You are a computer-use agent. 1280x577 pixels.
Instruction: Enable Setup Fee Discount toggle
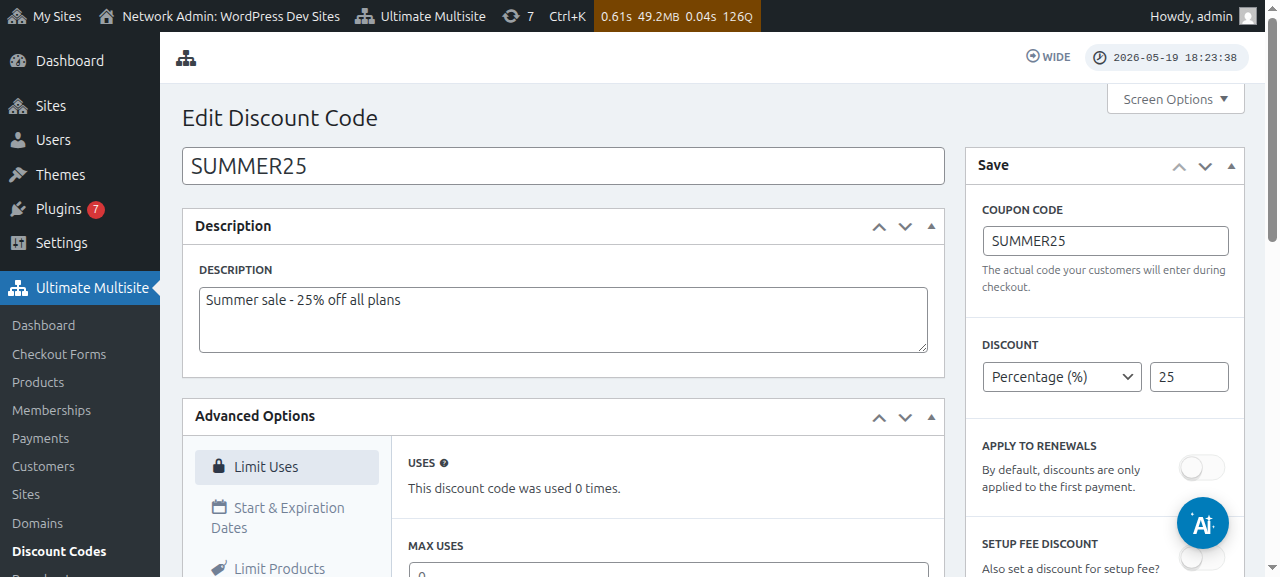(1202, 558)
